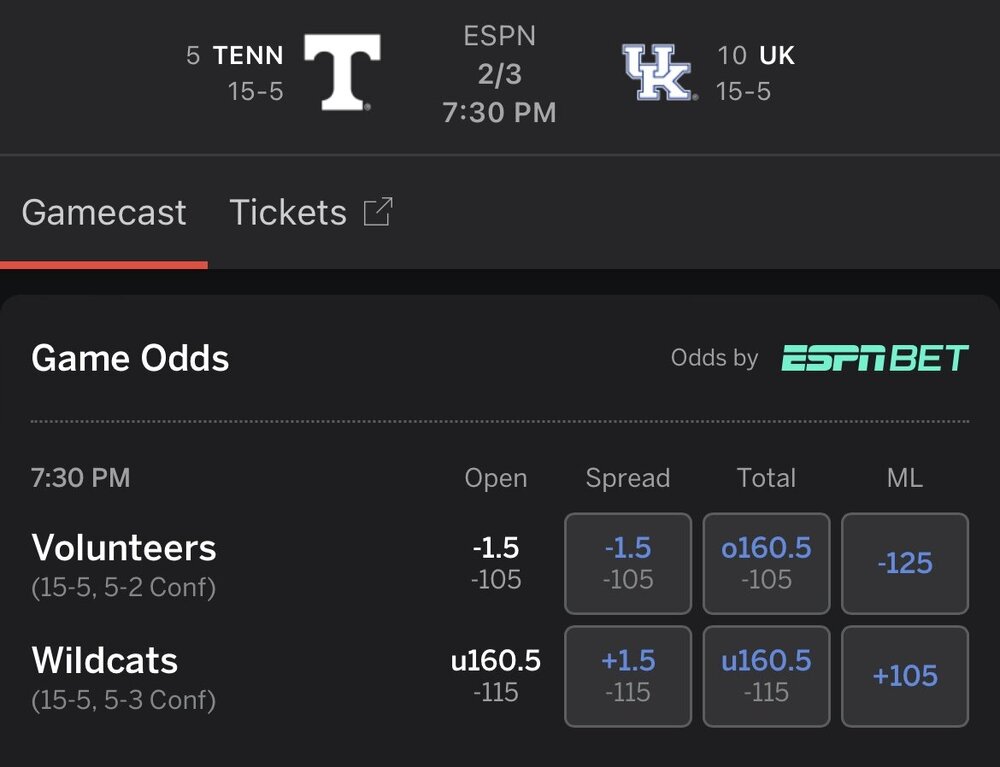Screen dimensions: 1000x767
Task: Click the Wildcats team row name
Action: tap(105, 661)
